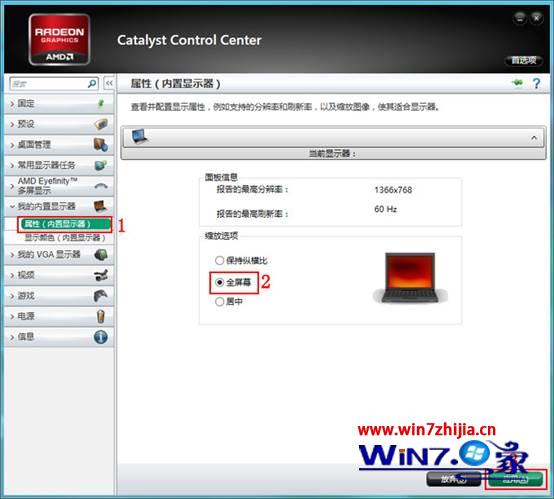The image size is (554, 499).
Task: Expand the 我的 VGA 显示器 section
Action: (59, 254)
